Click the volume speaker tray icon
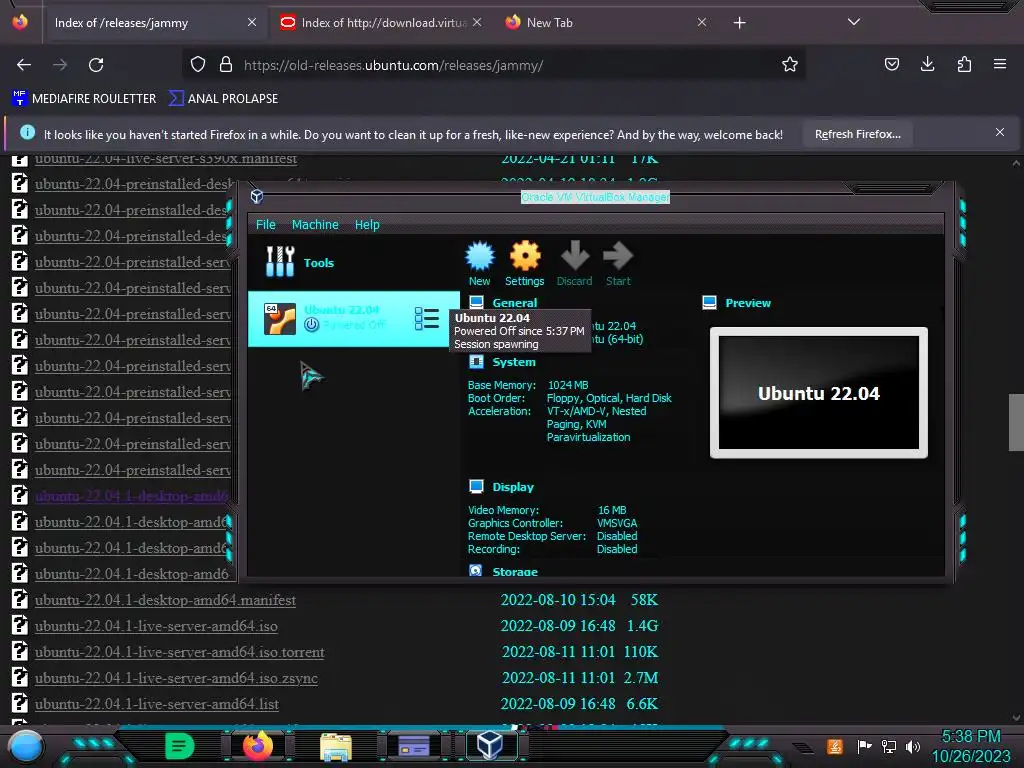Image resolution: width=1024 pixels, height=768 pixels. click(912, 746)
